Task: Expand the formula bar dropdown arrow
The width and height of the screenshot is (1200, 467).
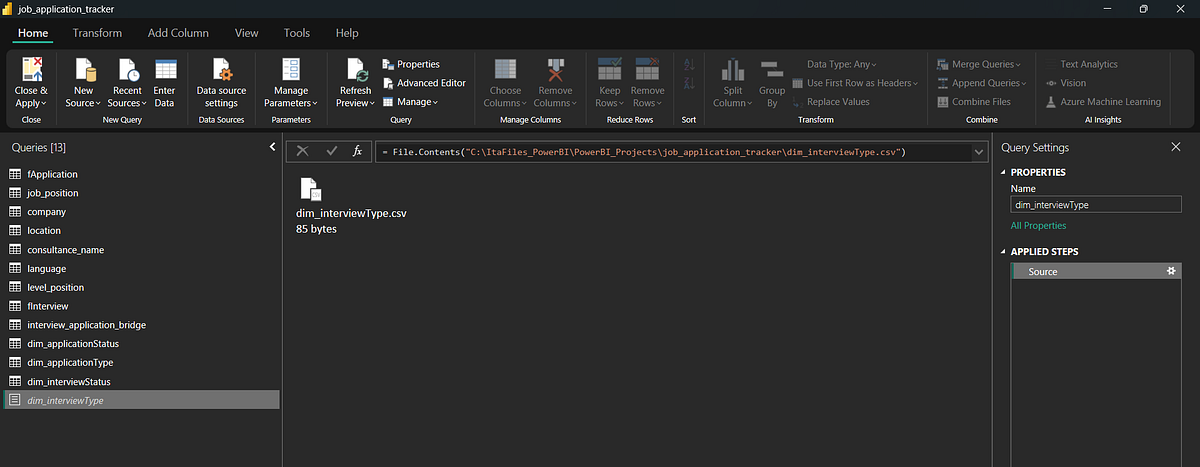Action: 979,152
